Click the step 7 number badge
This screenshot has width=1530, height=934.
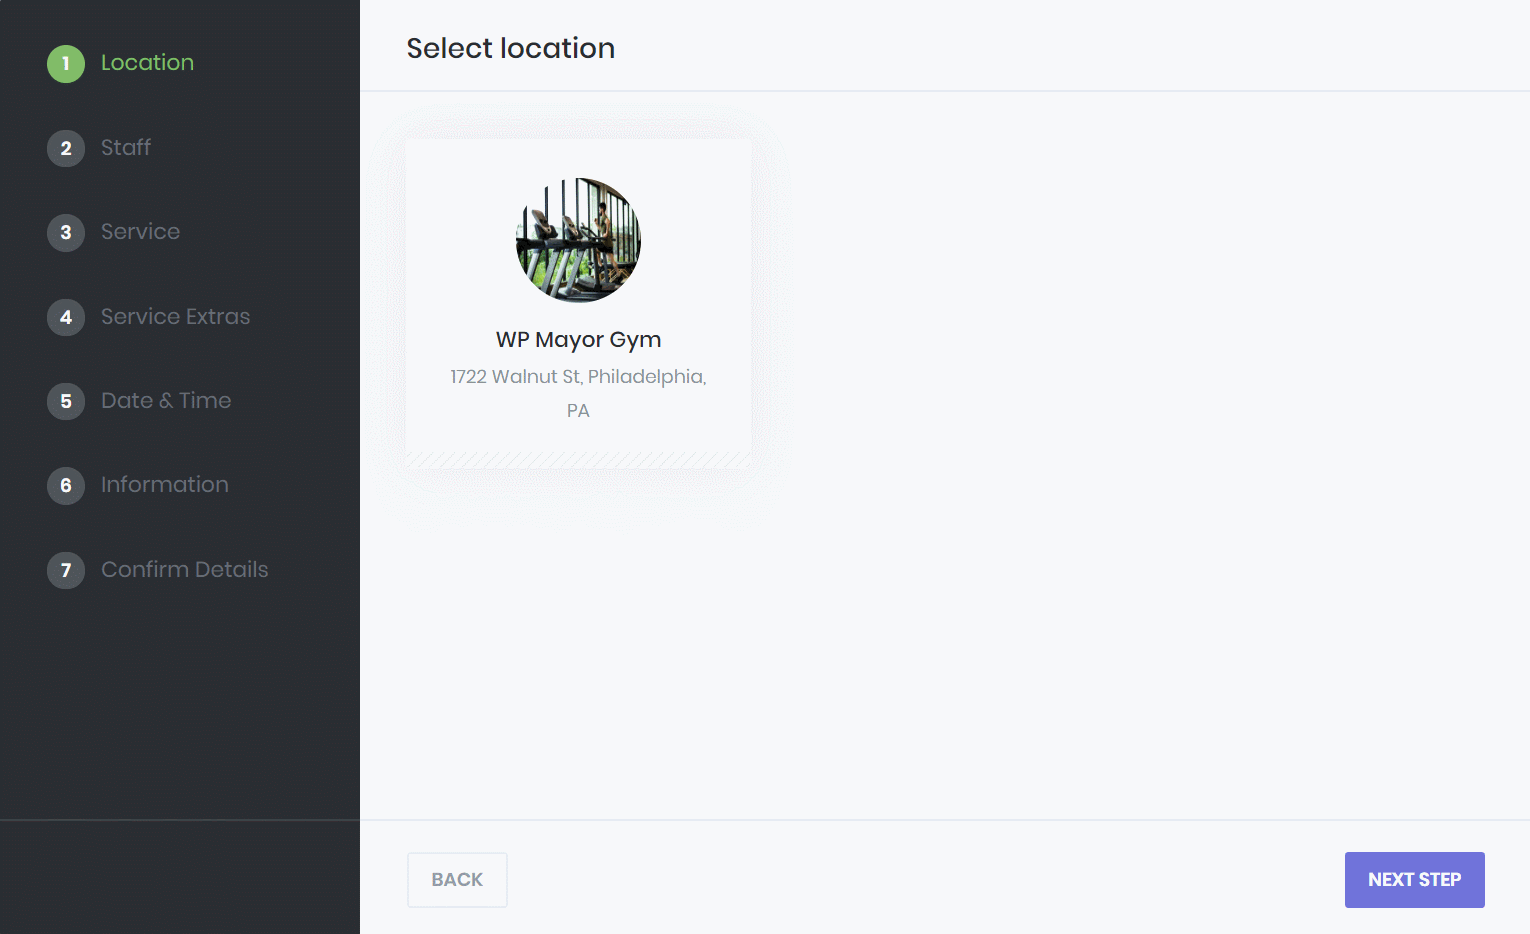coord(66,570)
